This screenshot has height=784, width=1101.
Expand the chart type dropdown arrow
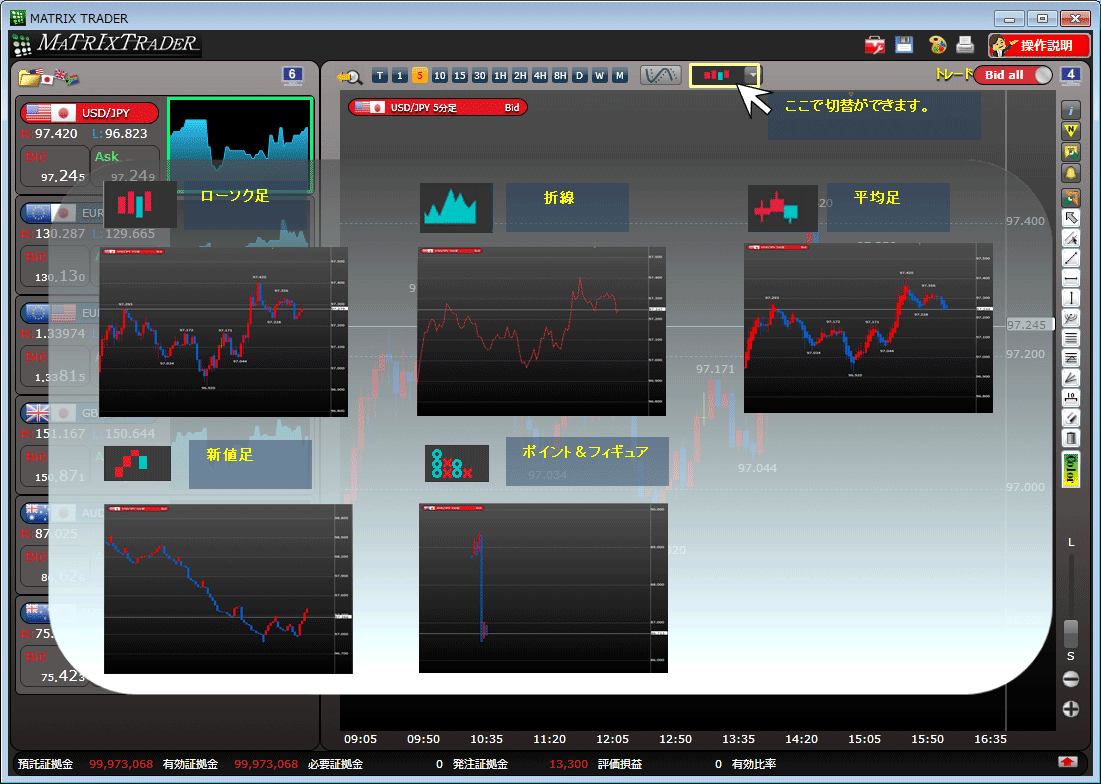pos(752,75)
